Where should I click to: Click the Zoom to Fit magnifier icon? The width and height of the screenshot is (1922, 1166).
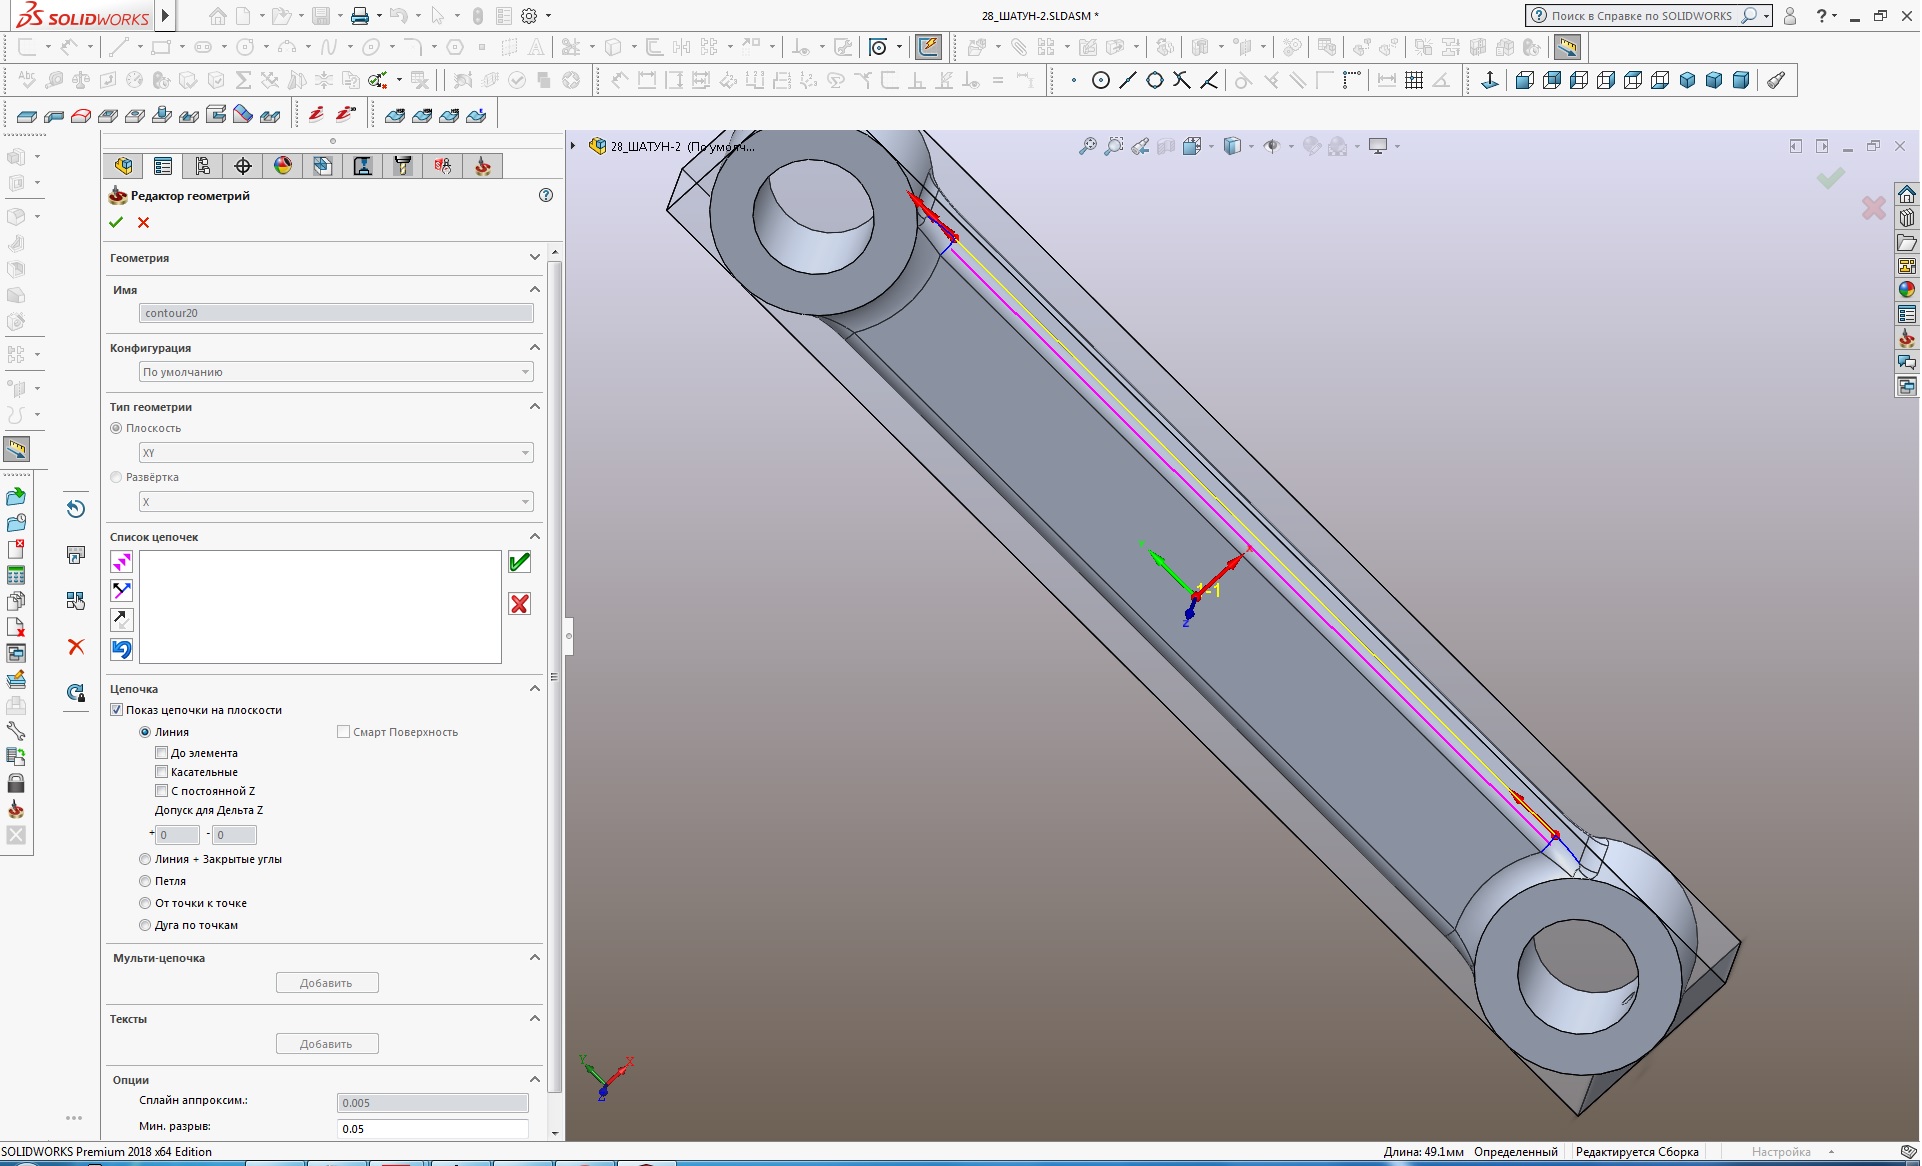click(1087, 147)
